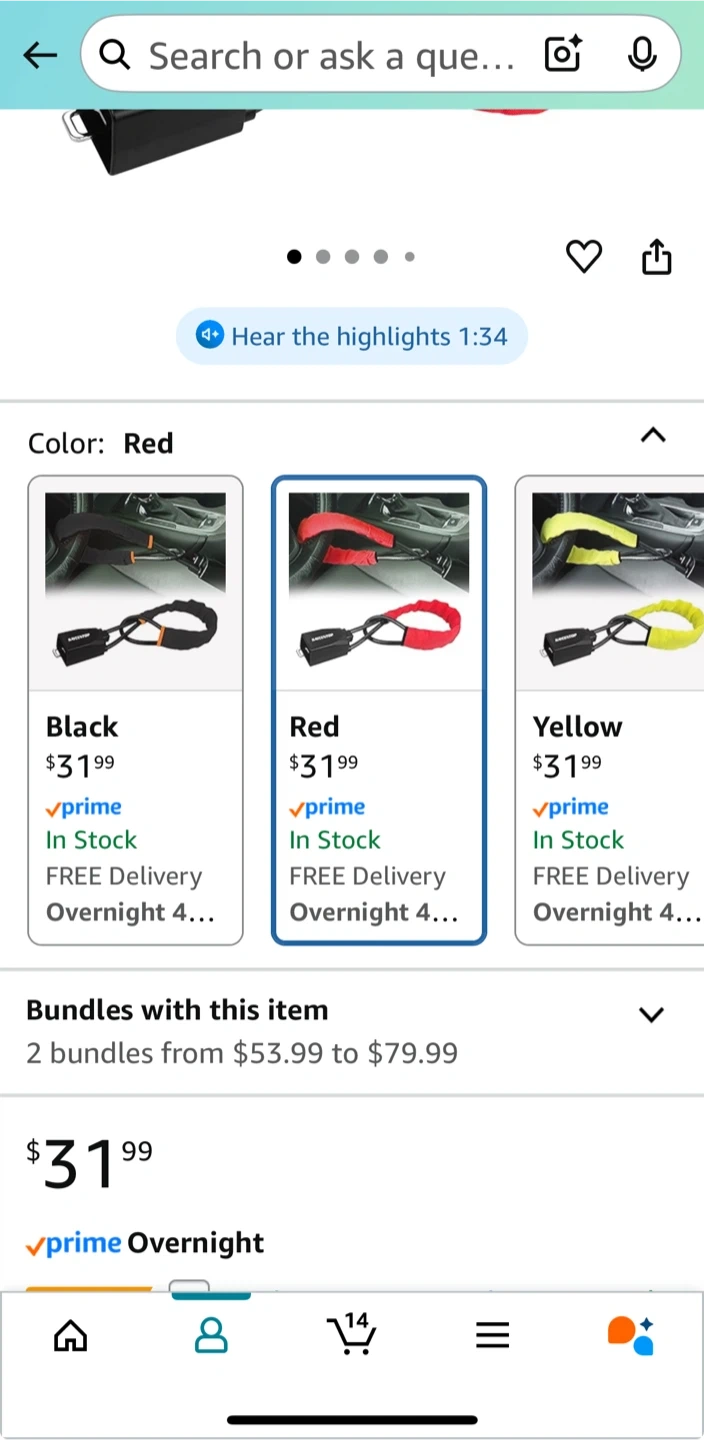Viewport: 704px width, 1440px height.
Task: Open the shopping cart with 14 items
Action: tap(351, 1335)
